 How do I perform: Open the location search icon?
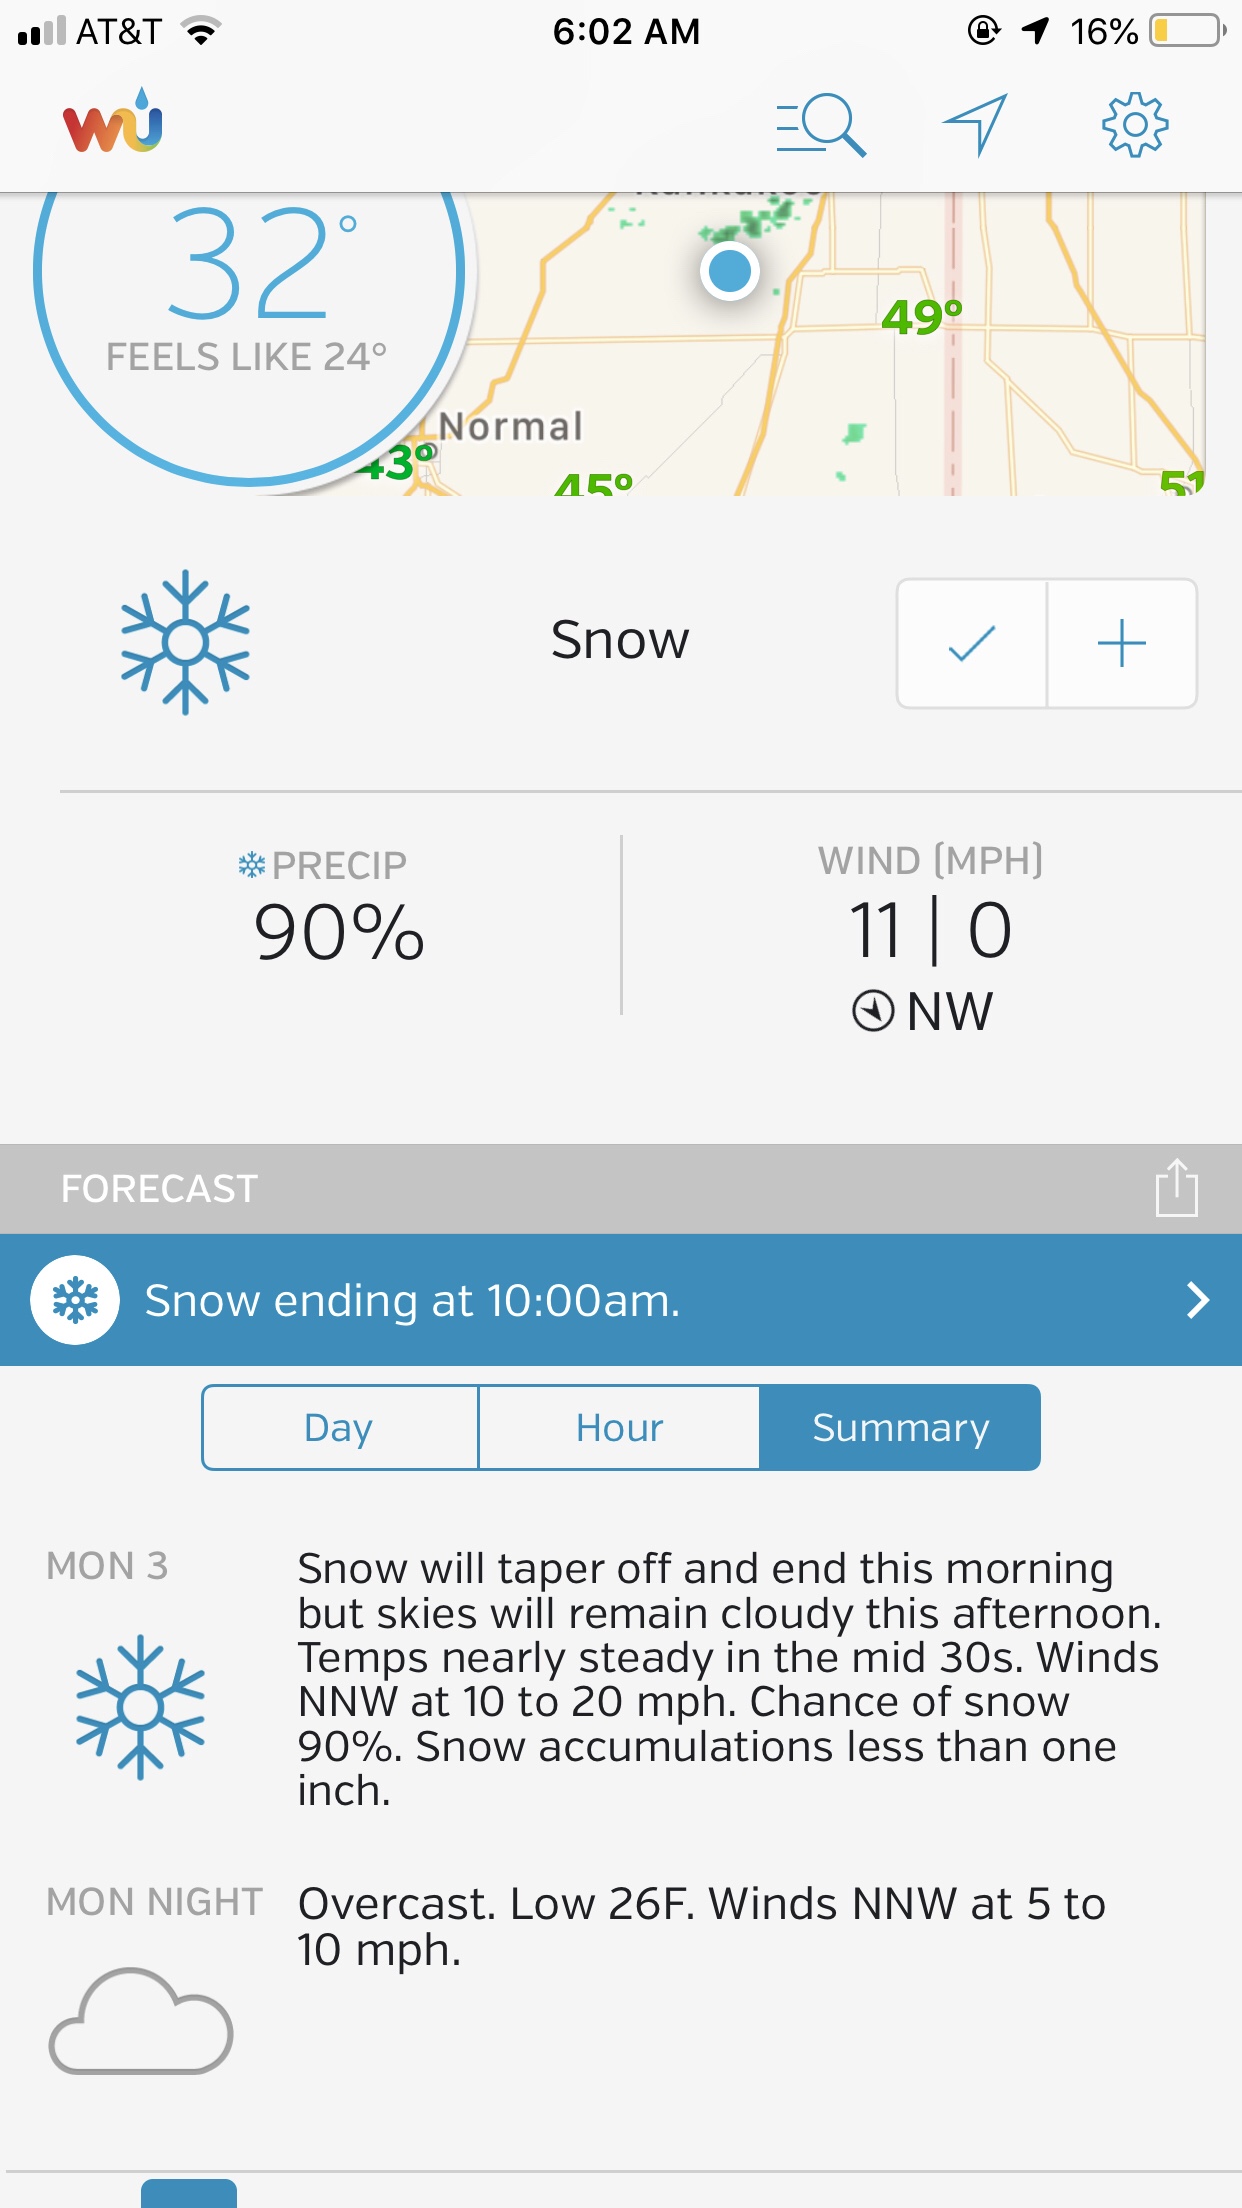(821, 125)
